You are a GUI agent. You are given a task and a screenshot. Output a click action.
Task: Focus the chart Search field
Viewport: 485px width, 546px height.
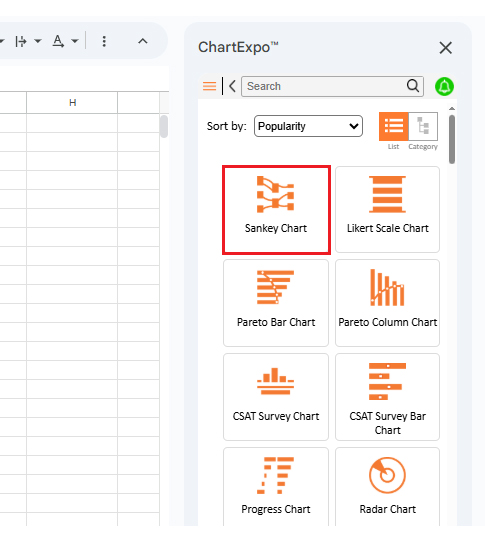[x=326, y=86]
